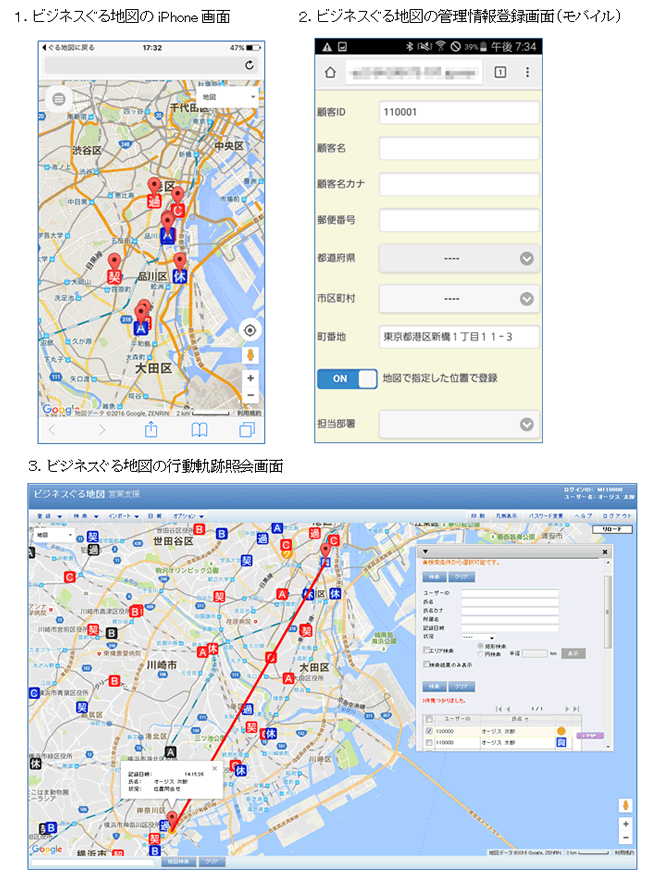This screenshot has width=650, height=890.
Task: Select the 矩形検索 radio button
Action: point(480,646)
